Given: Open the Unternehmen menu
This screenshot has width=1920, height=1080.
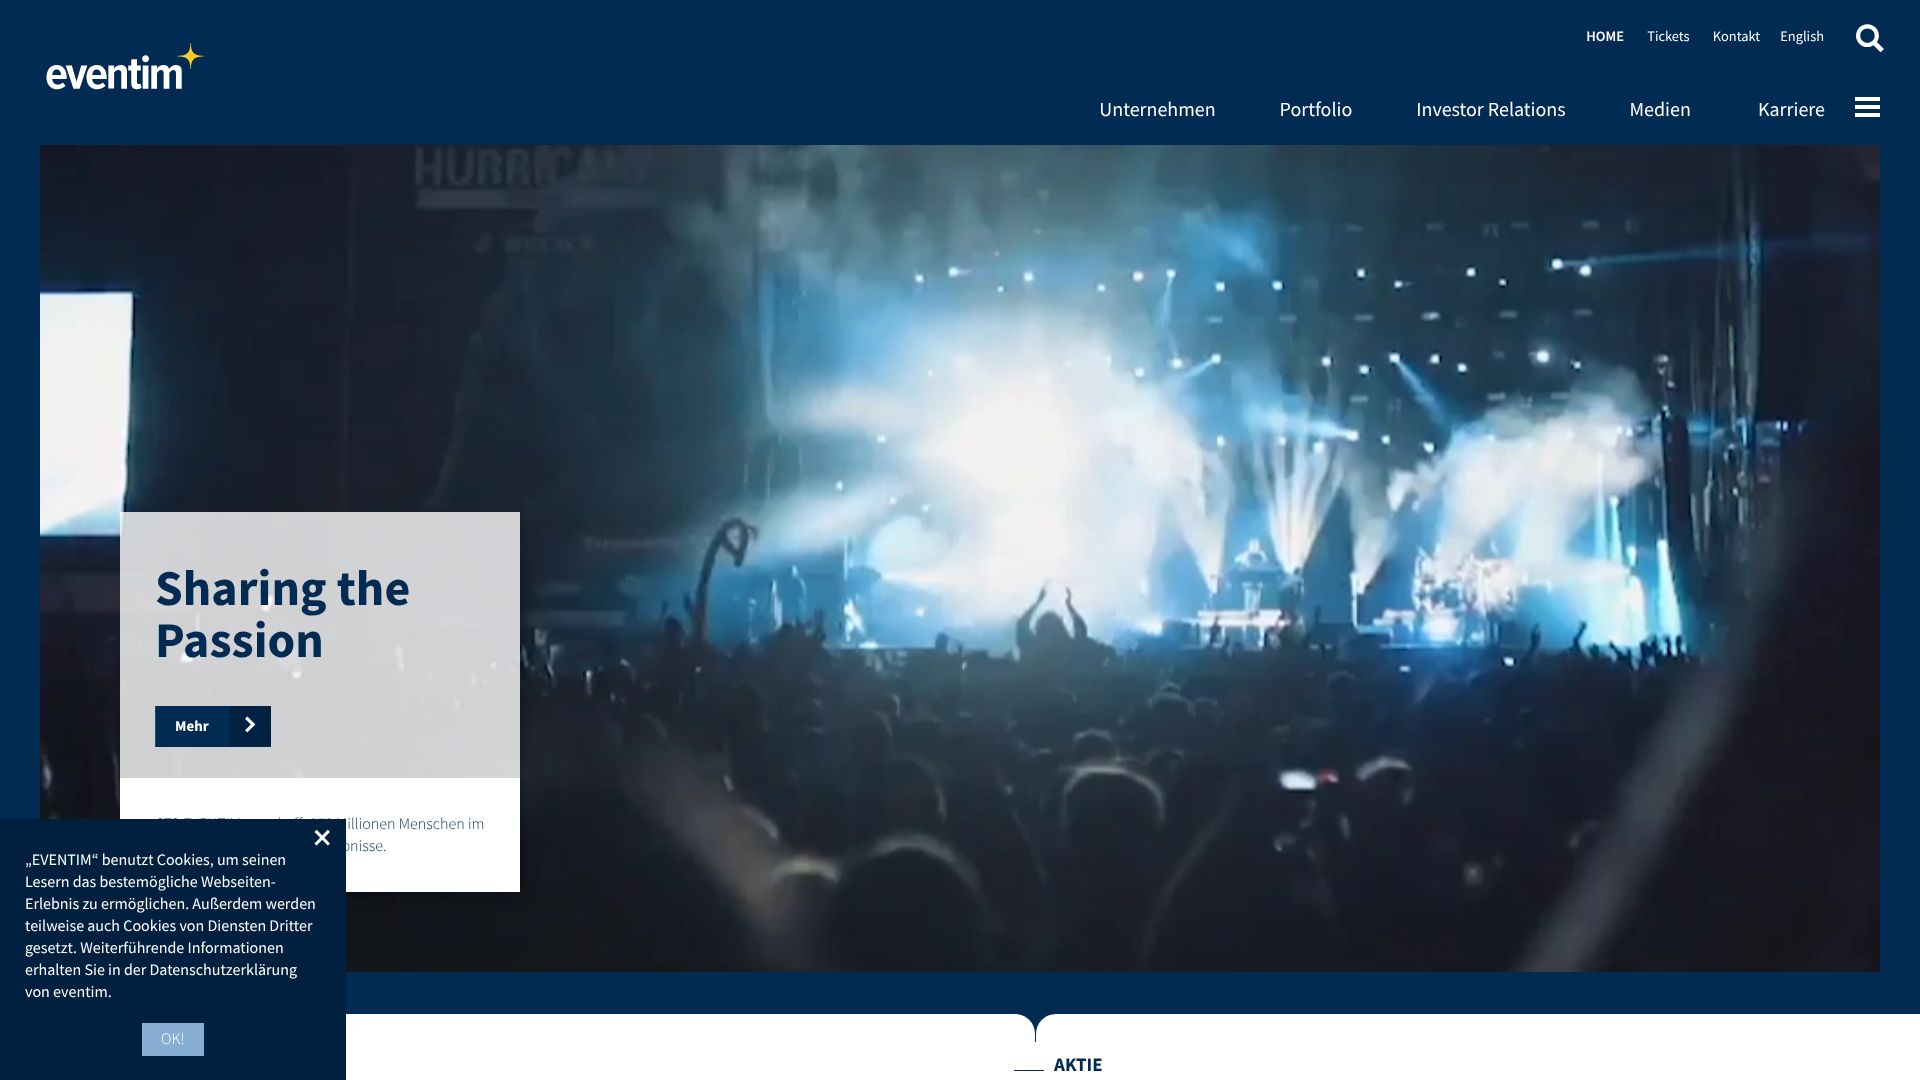Looking at the screenshot, I should [1157, 109].
